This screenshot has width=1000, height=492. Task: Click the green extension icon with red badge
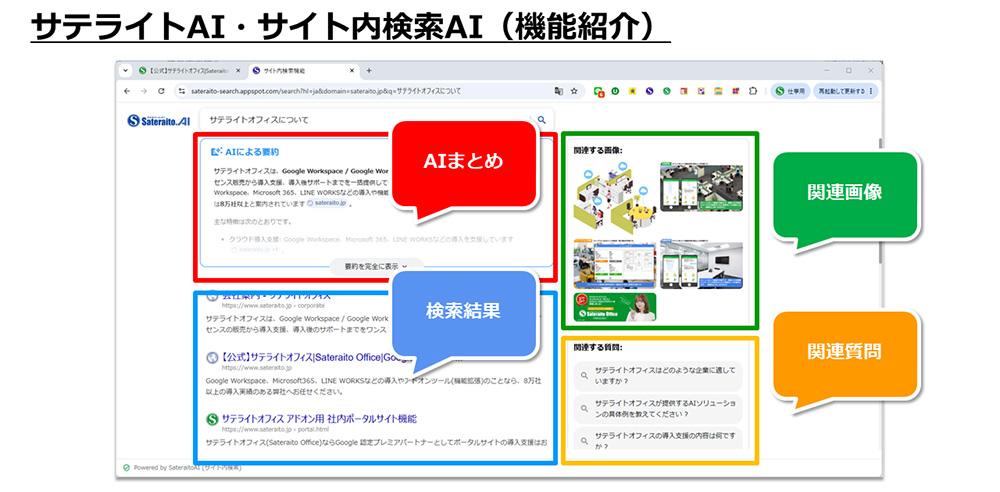pos(599,92)
